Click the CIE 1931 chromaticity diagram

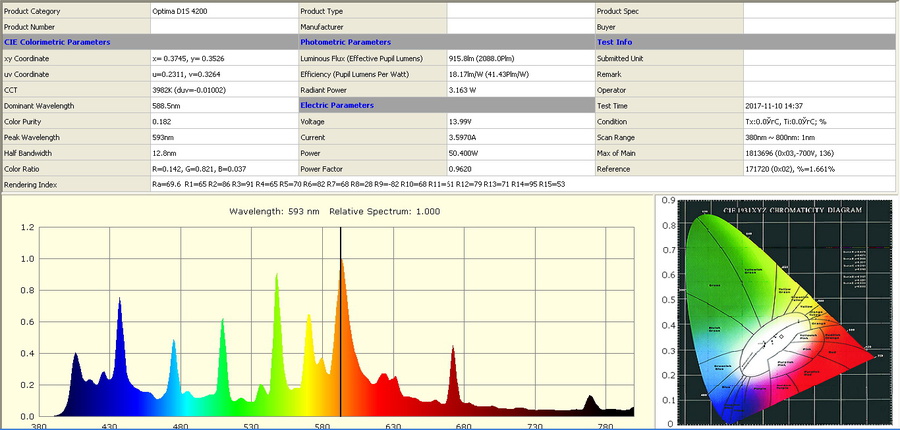[x=785, y=312]
